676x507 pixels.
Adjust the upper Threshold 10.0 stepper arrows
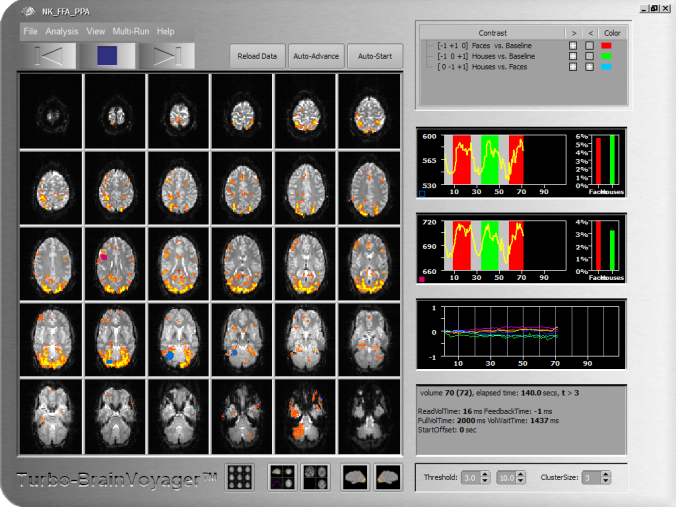pyautogui.click(x=518, y=478)
